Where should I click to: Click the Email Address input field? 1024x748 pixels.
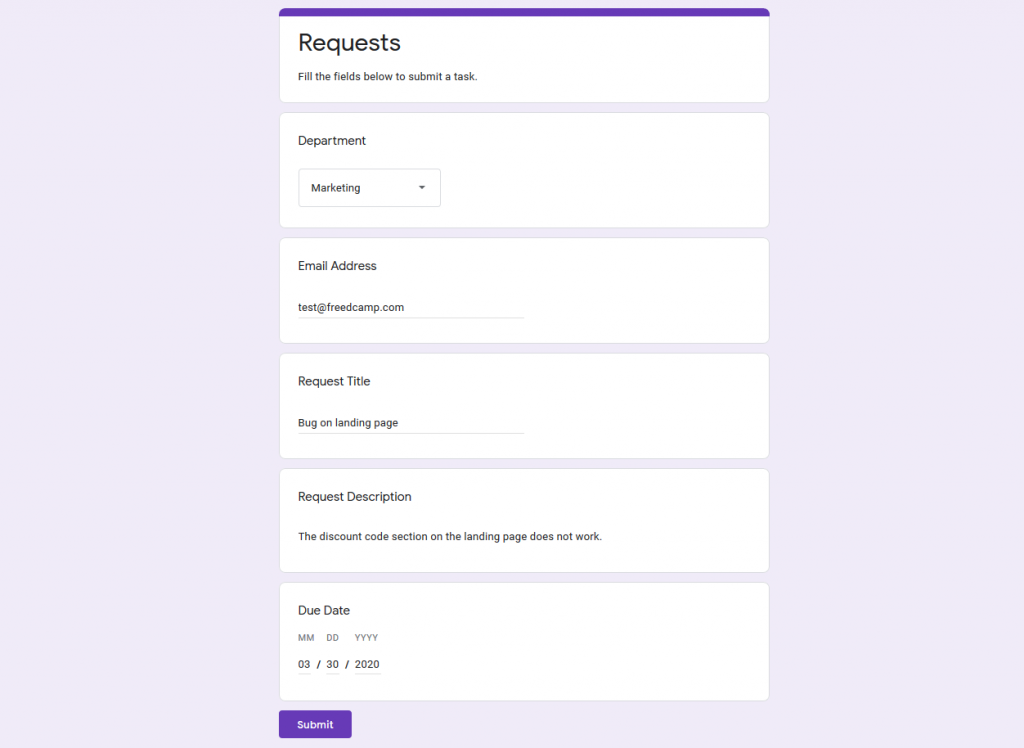pyautogui.click(x=410, y=308)
